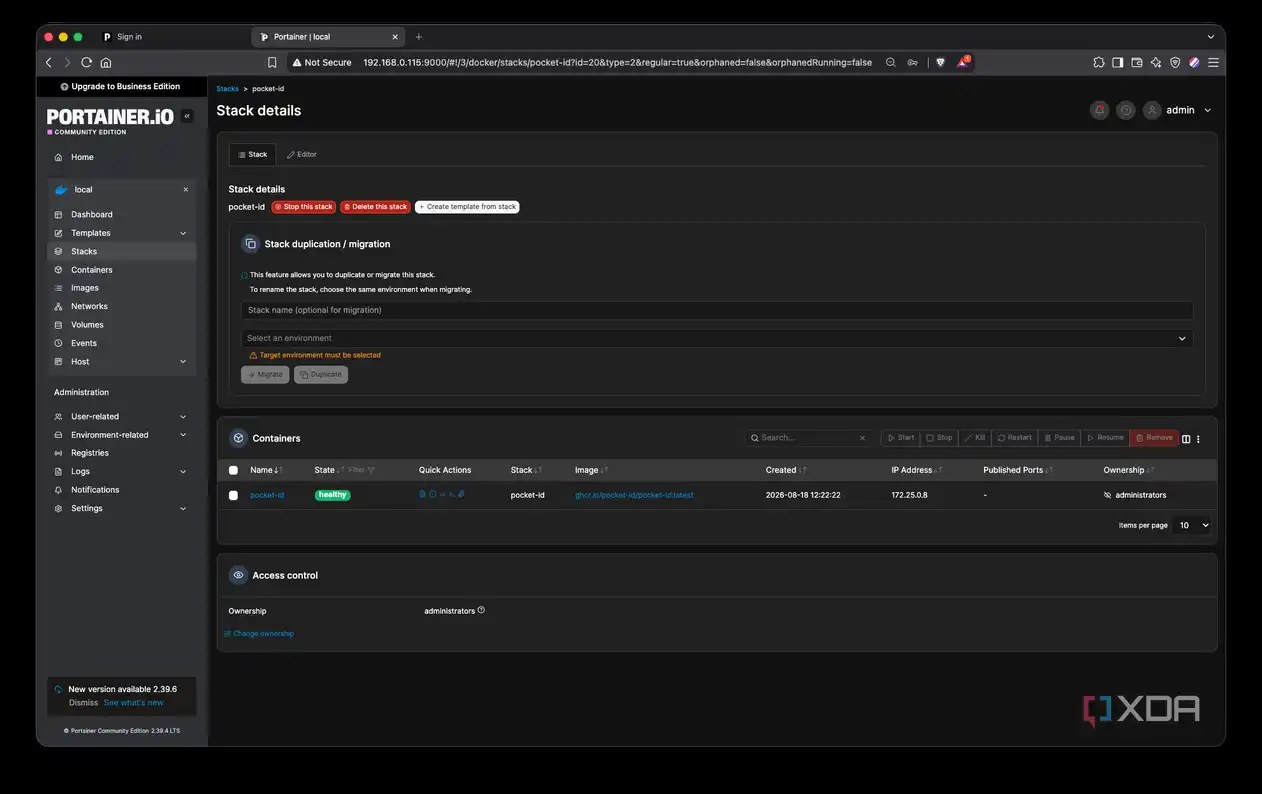Open the containers table three-dot menu
1262x794 pixels.
click(1198, 438)
